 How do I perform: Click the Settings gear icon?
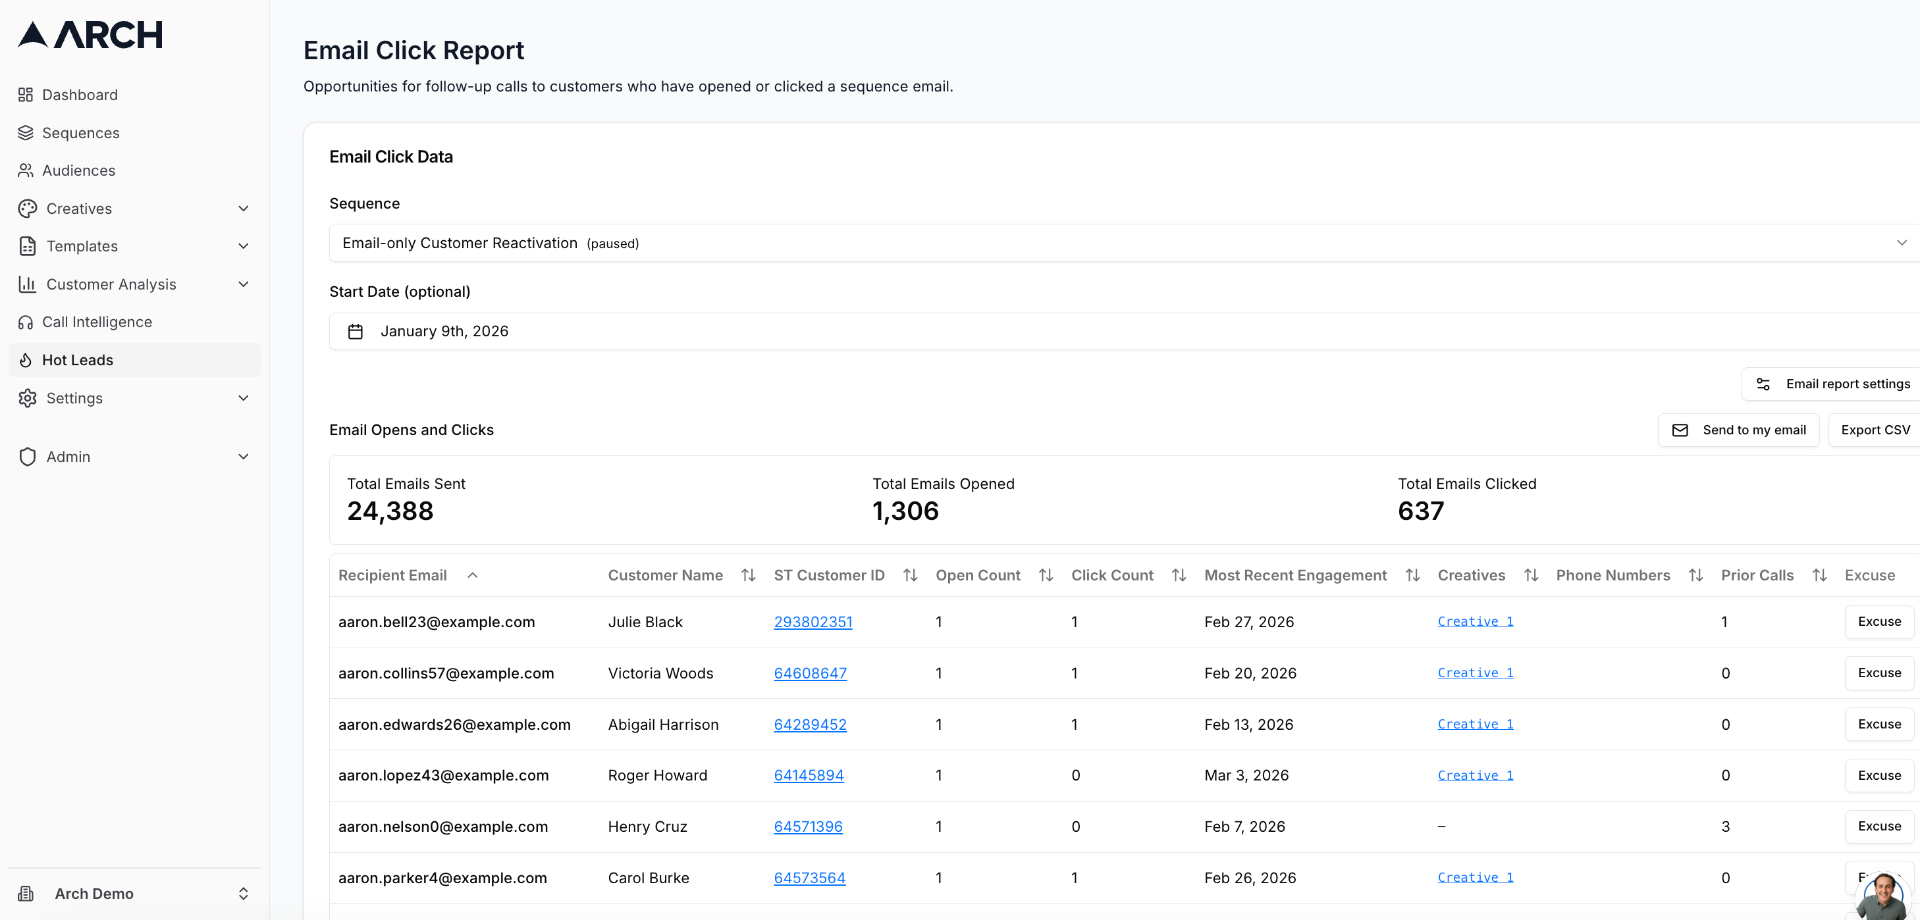(x=28, y=398)
